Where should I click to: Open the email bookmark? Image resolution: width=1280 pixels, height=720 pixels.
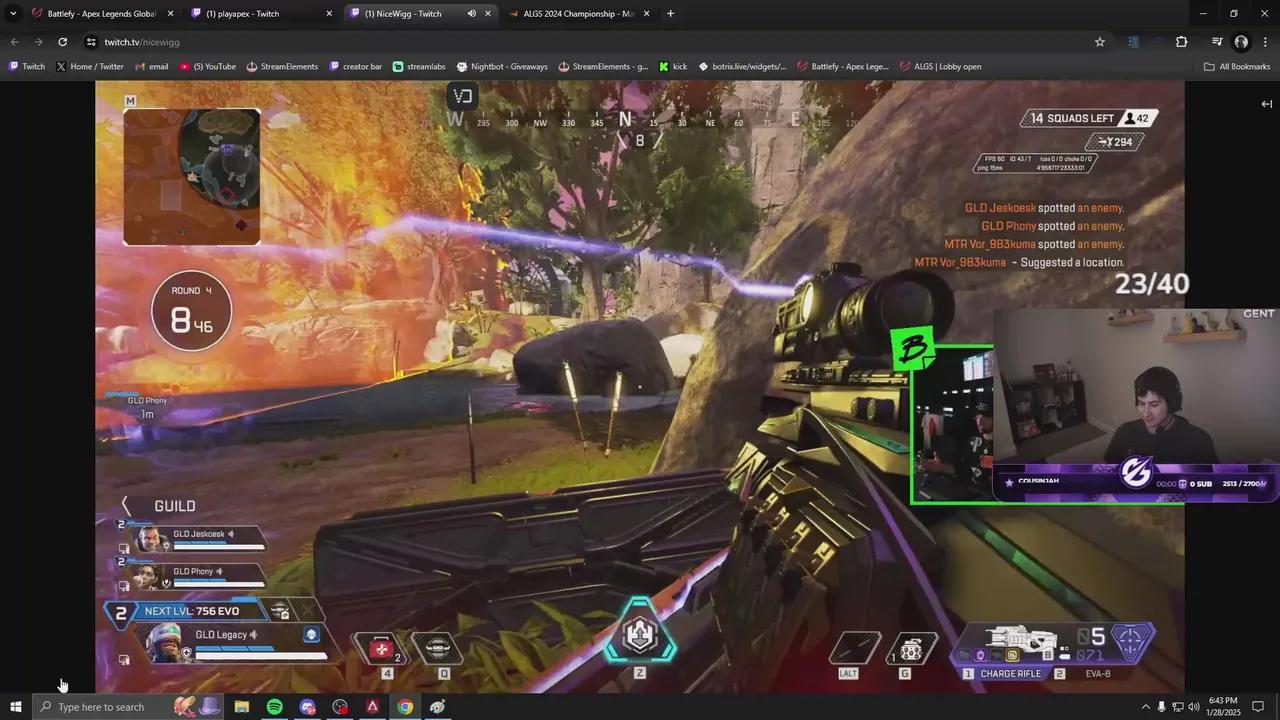pos(151,67)
